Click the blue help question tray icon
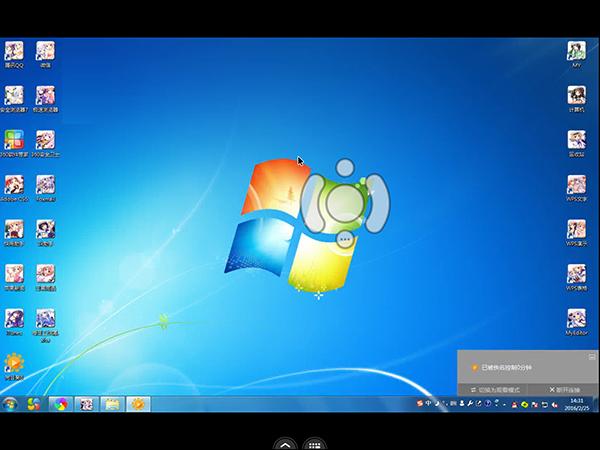Screen dimensions: 600x450 coord(488,404)
